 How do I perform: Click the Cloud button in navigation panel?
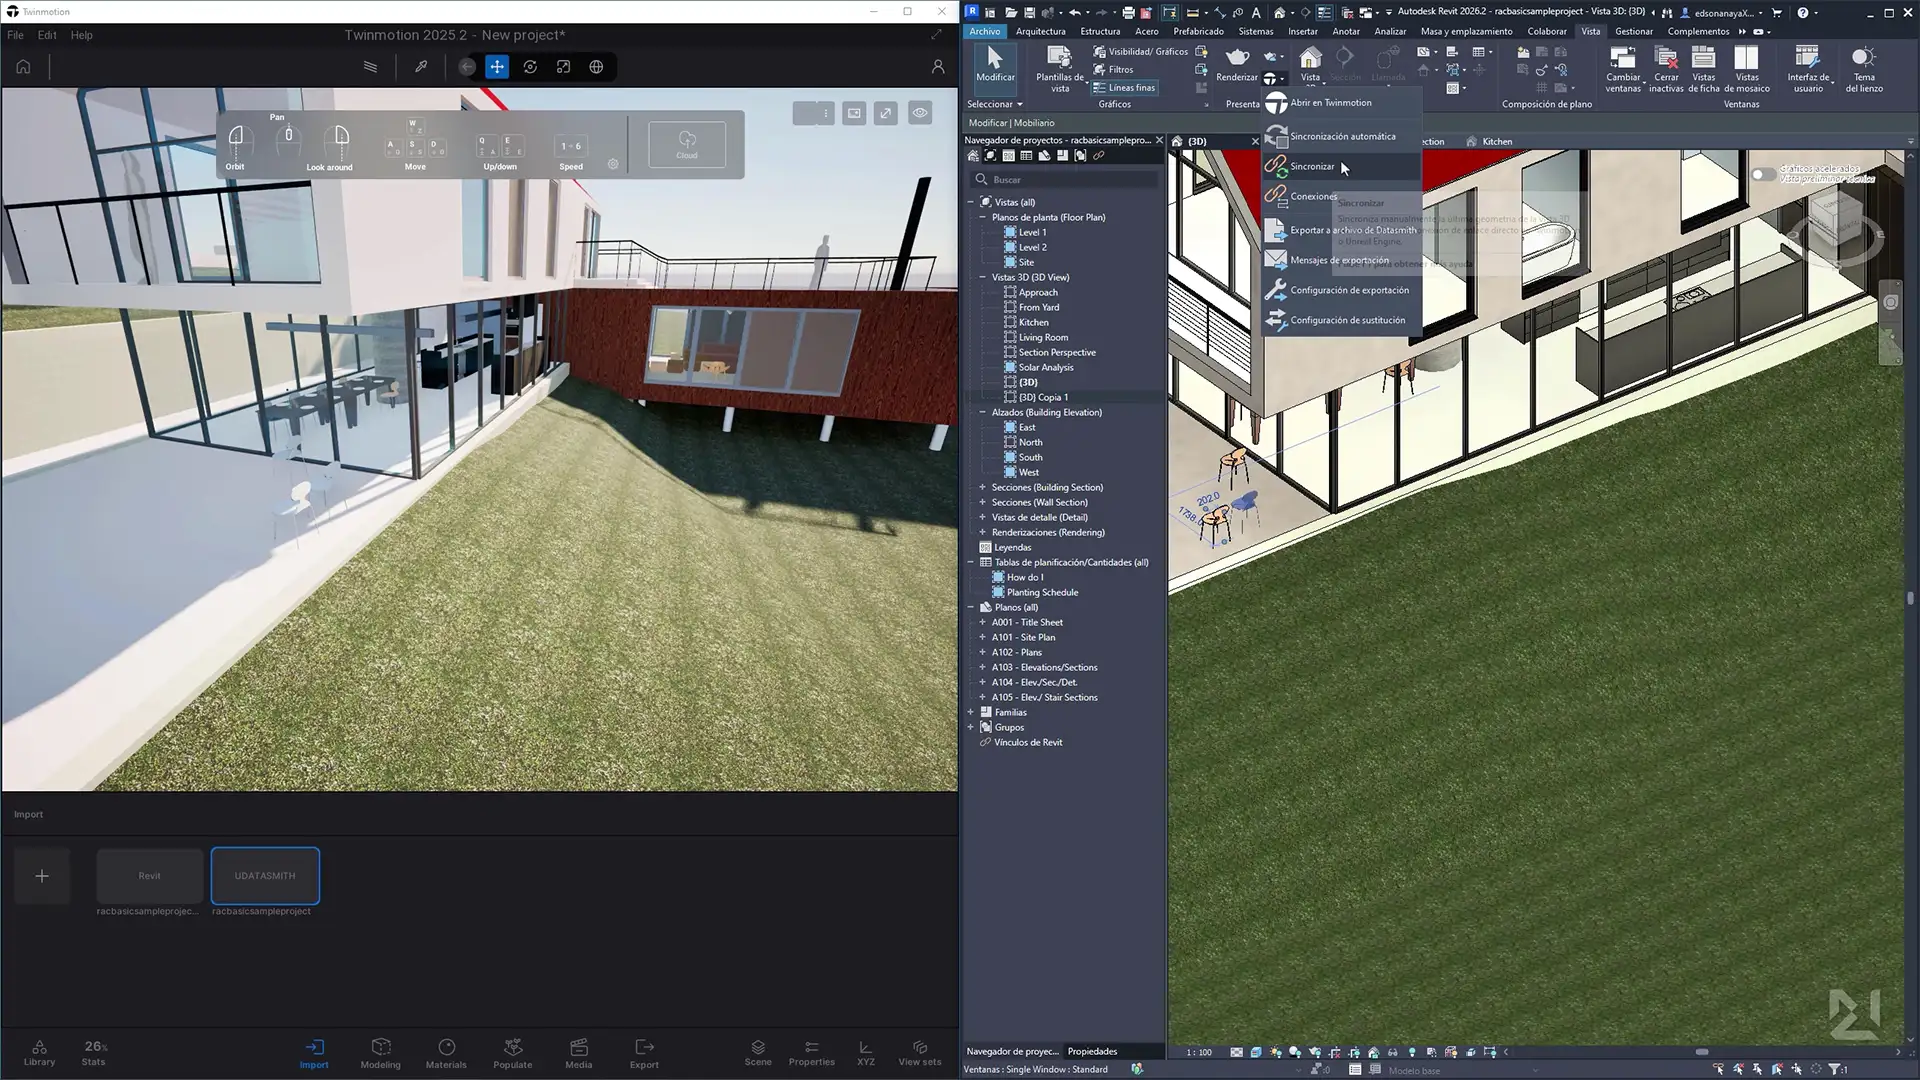pos(687,144)
